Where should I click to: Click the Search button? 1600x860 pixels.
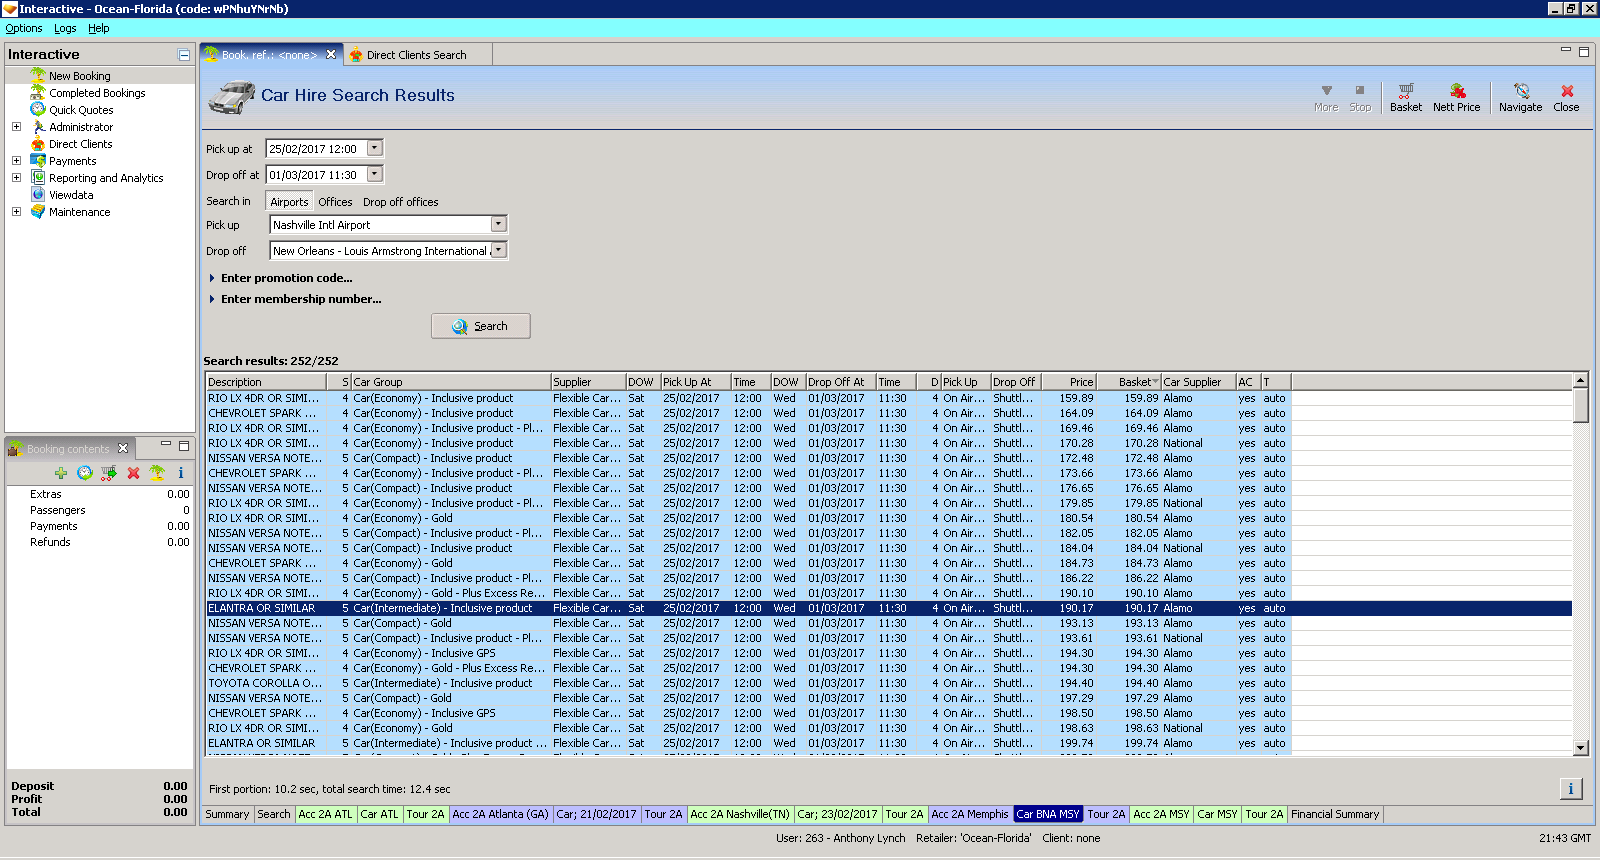(481, 326)
